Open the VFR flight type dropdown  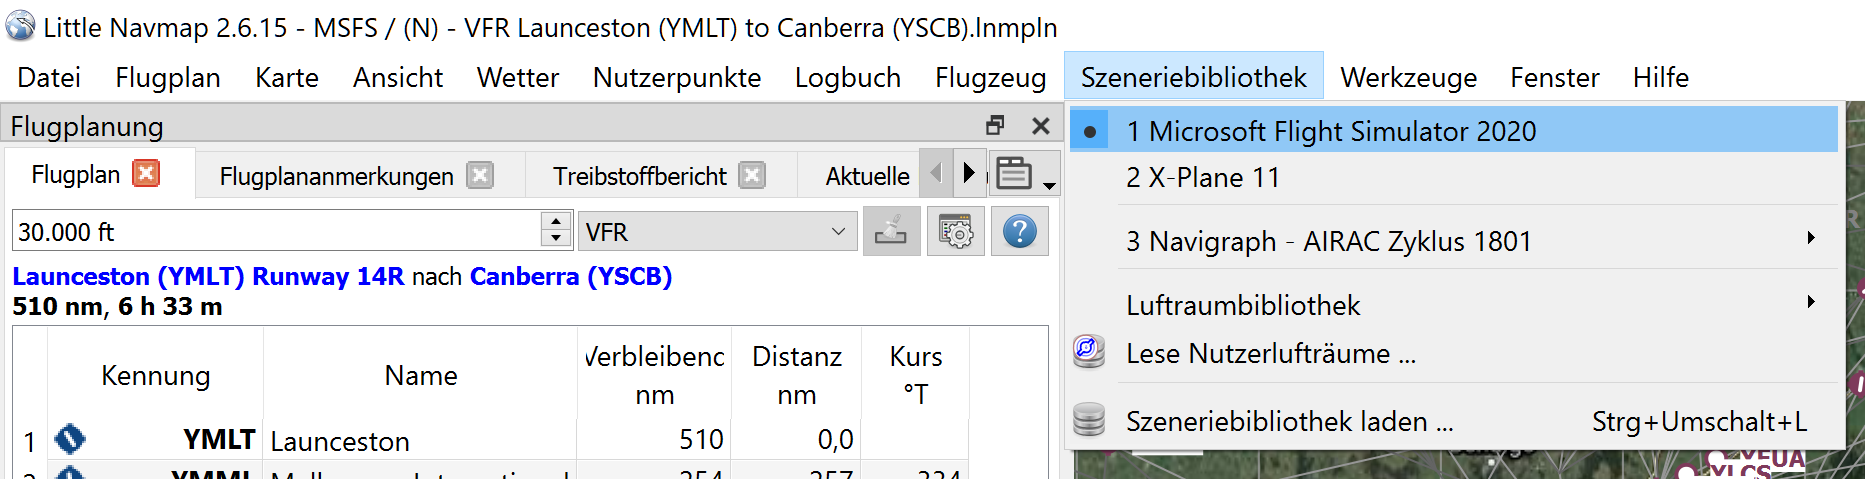pyautogui.click(x=718, y=232)
